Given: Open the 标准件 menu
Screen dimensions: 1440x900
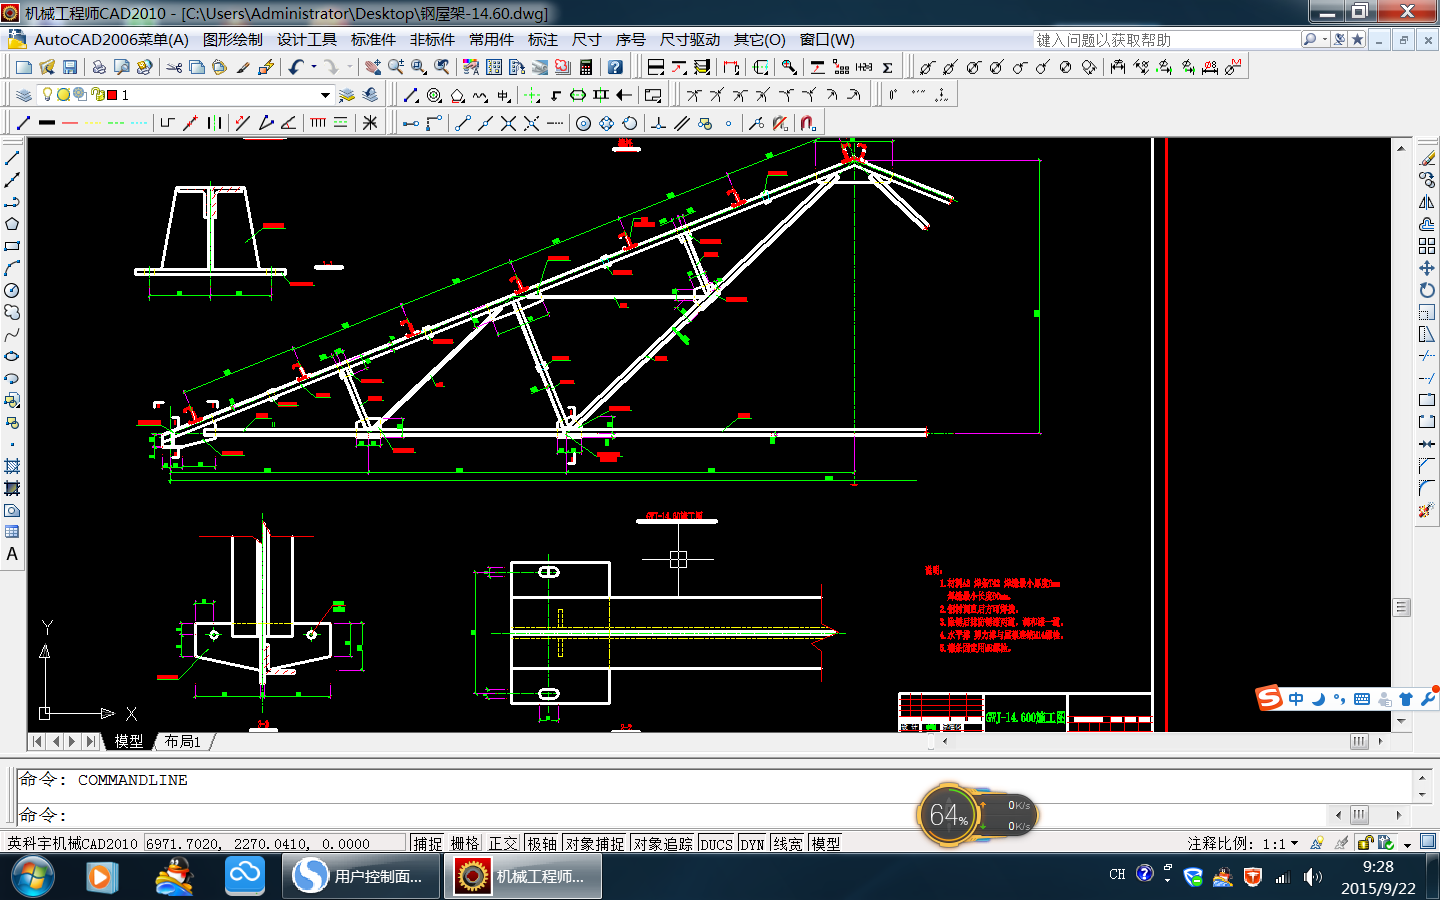Looking at the screenshot, I should click(373, 40).
